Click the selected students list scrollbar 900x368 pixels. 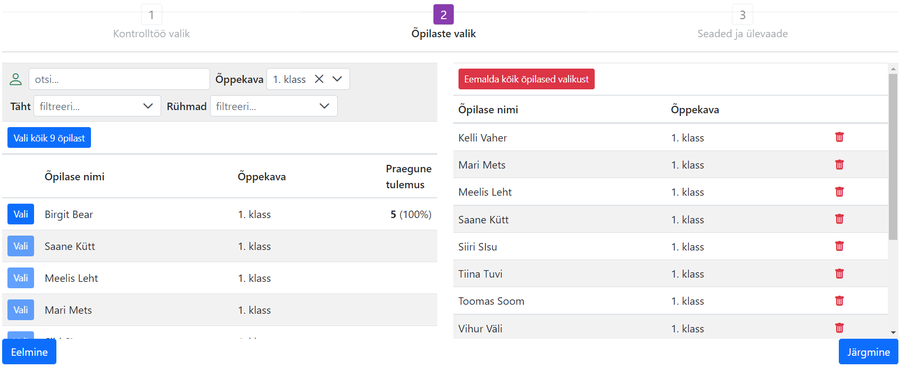click(893, 156)
